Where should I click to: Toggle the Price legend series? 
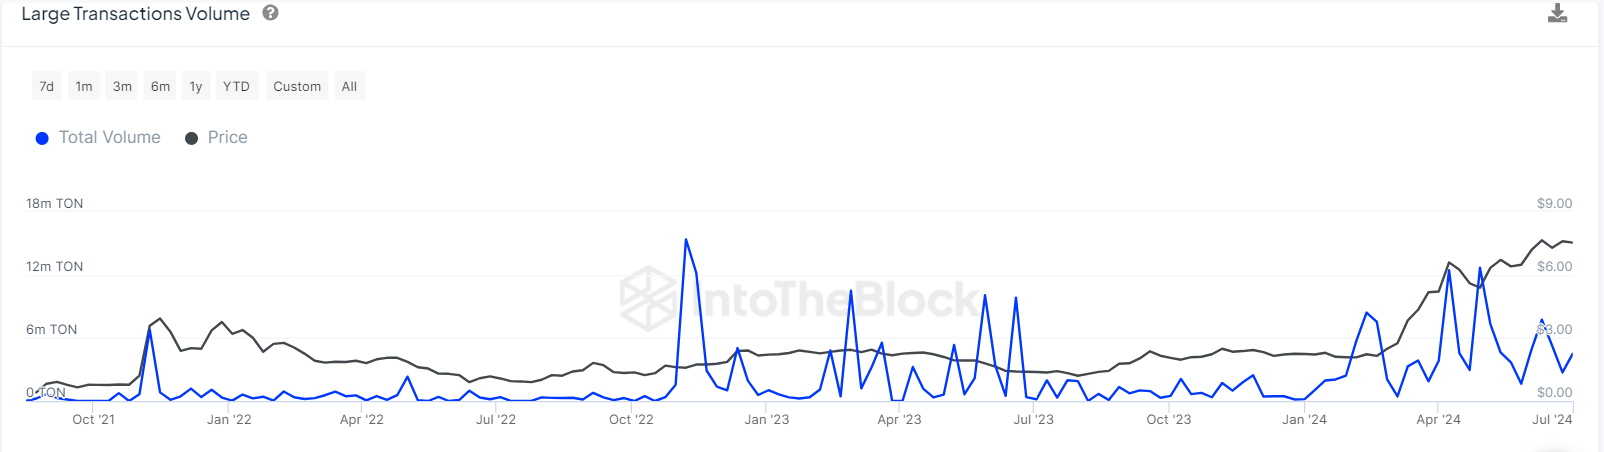pos(216,138)
